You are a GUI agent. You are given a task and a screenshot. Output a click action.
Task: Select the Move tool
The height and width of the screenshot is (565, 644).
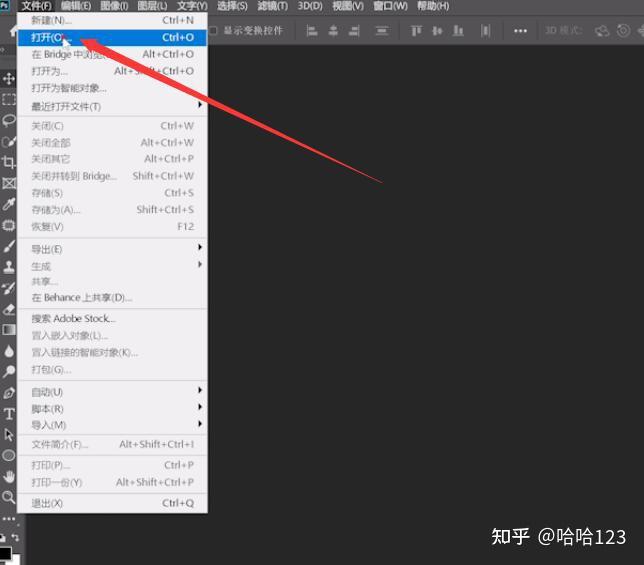click(9, 78)
